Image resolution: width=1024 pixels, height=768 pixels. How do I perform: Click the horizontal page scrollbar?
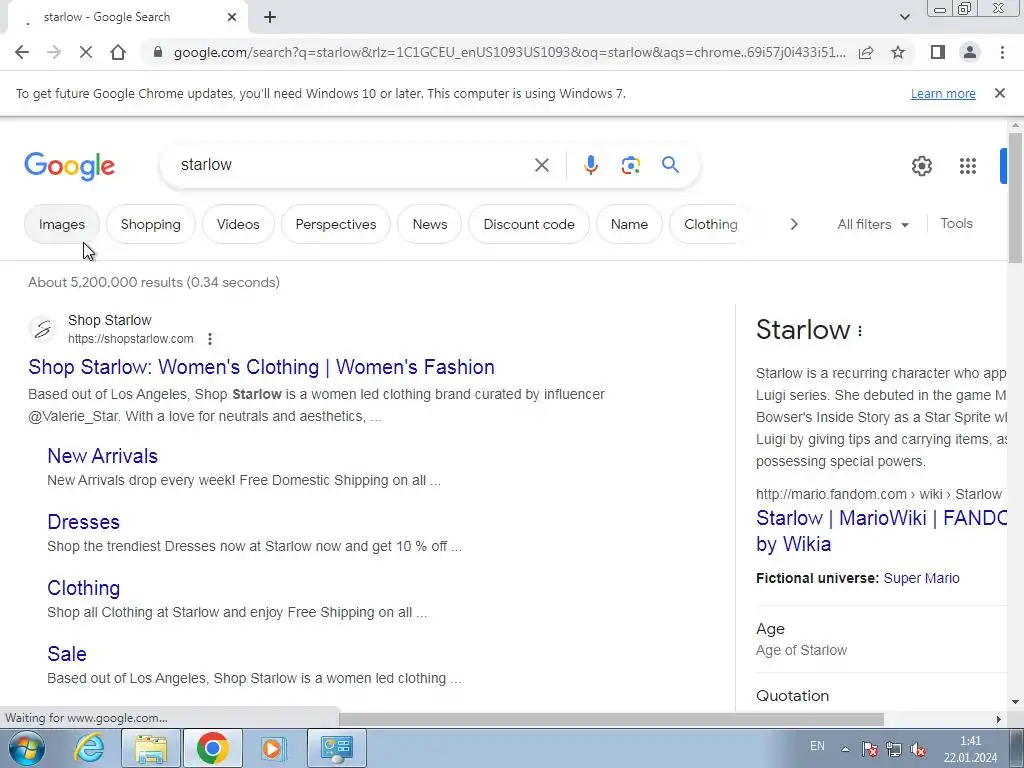(611, 719)
